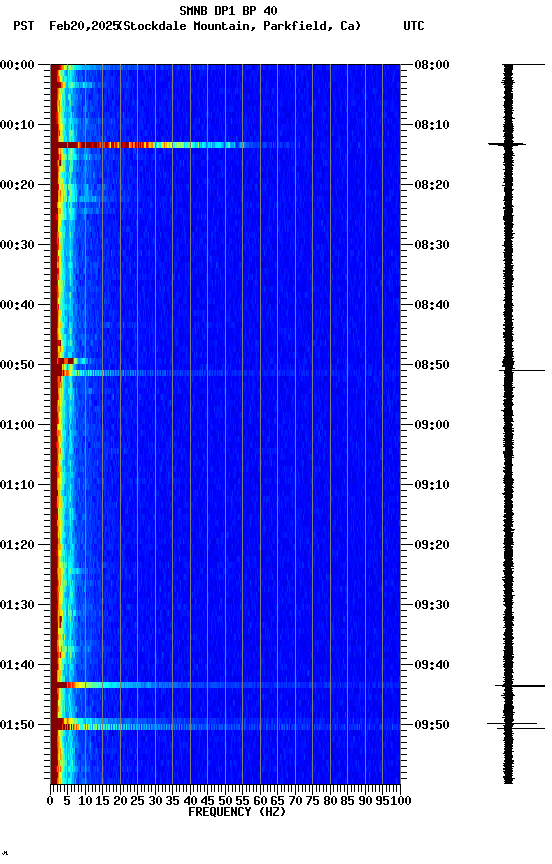Click the seismogram spike near 08:13 UTC
Image resolution: width=552 pixels, height=864 pixels.
[507, 144]
